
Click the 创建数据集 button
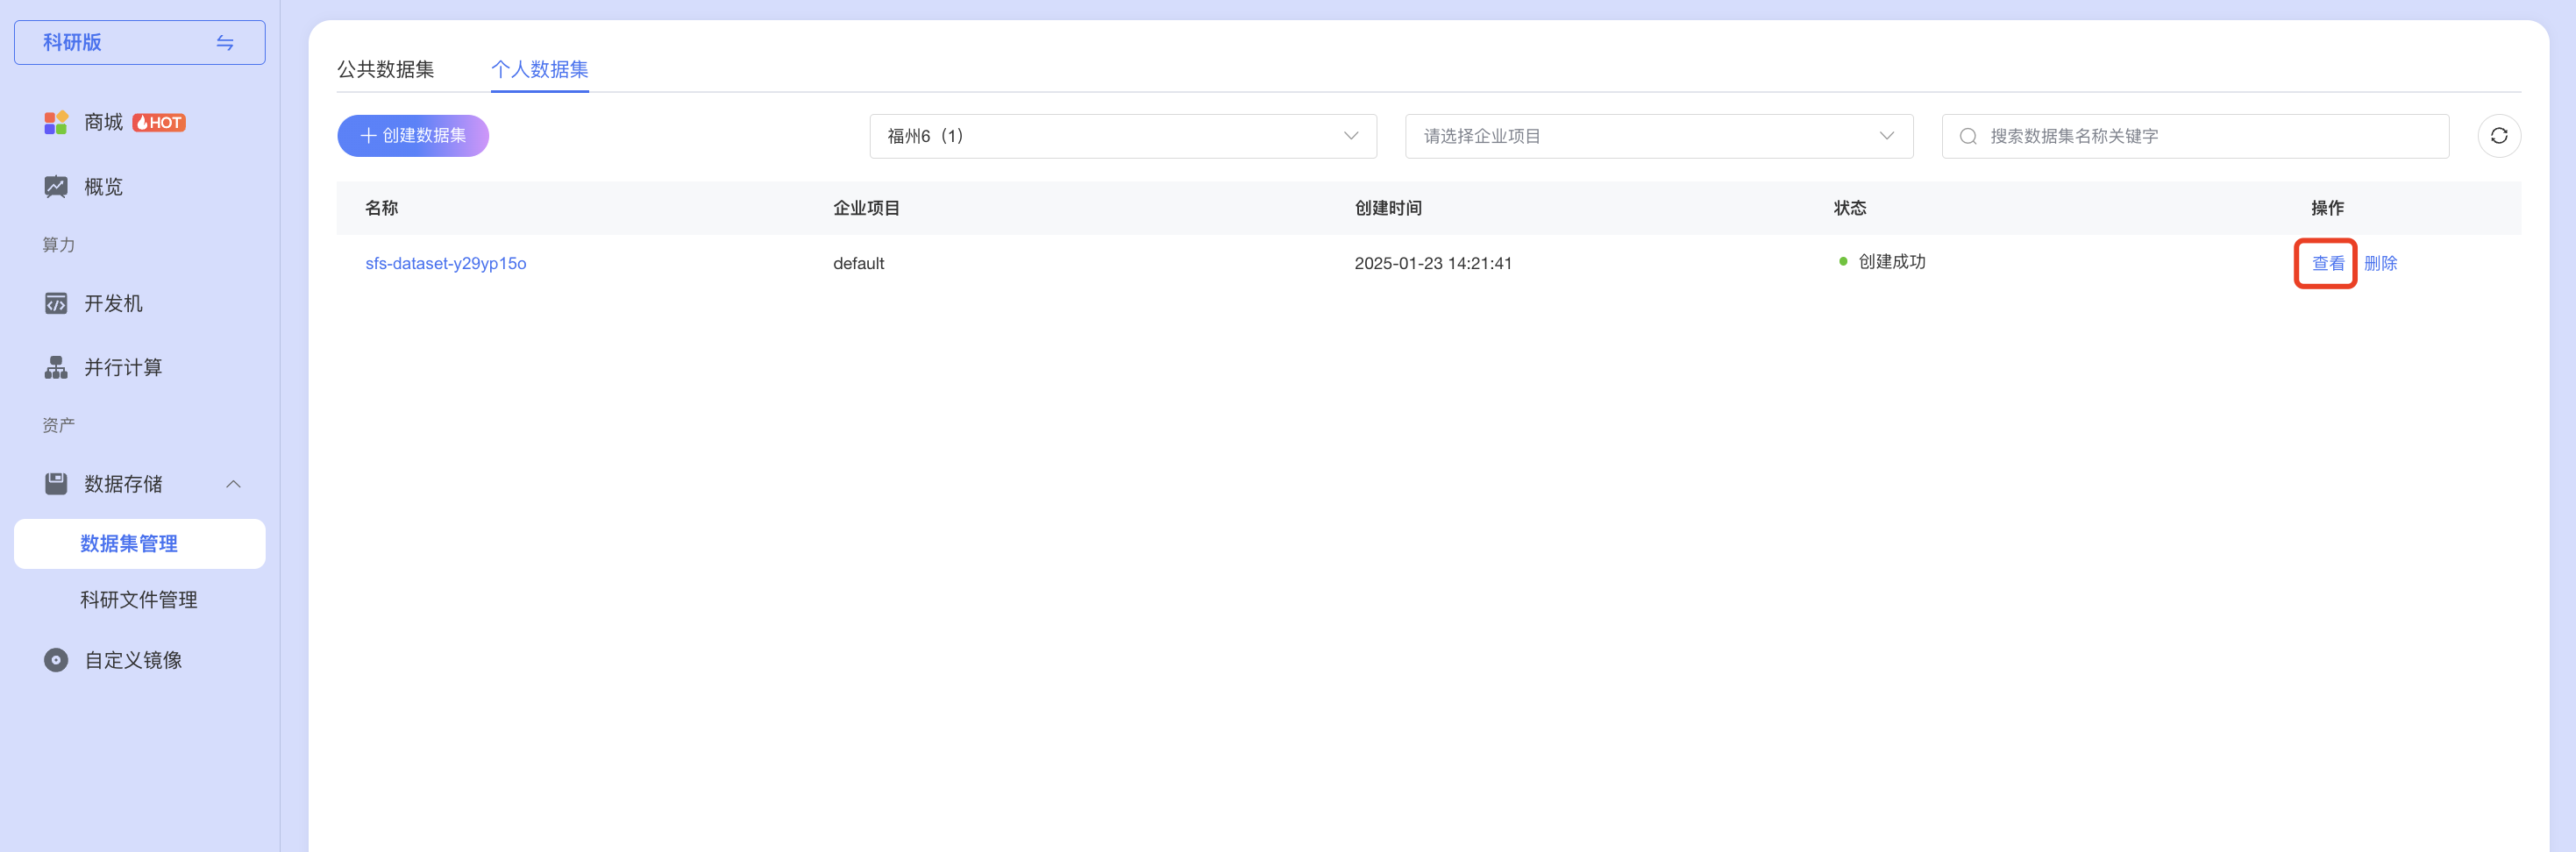413,136
